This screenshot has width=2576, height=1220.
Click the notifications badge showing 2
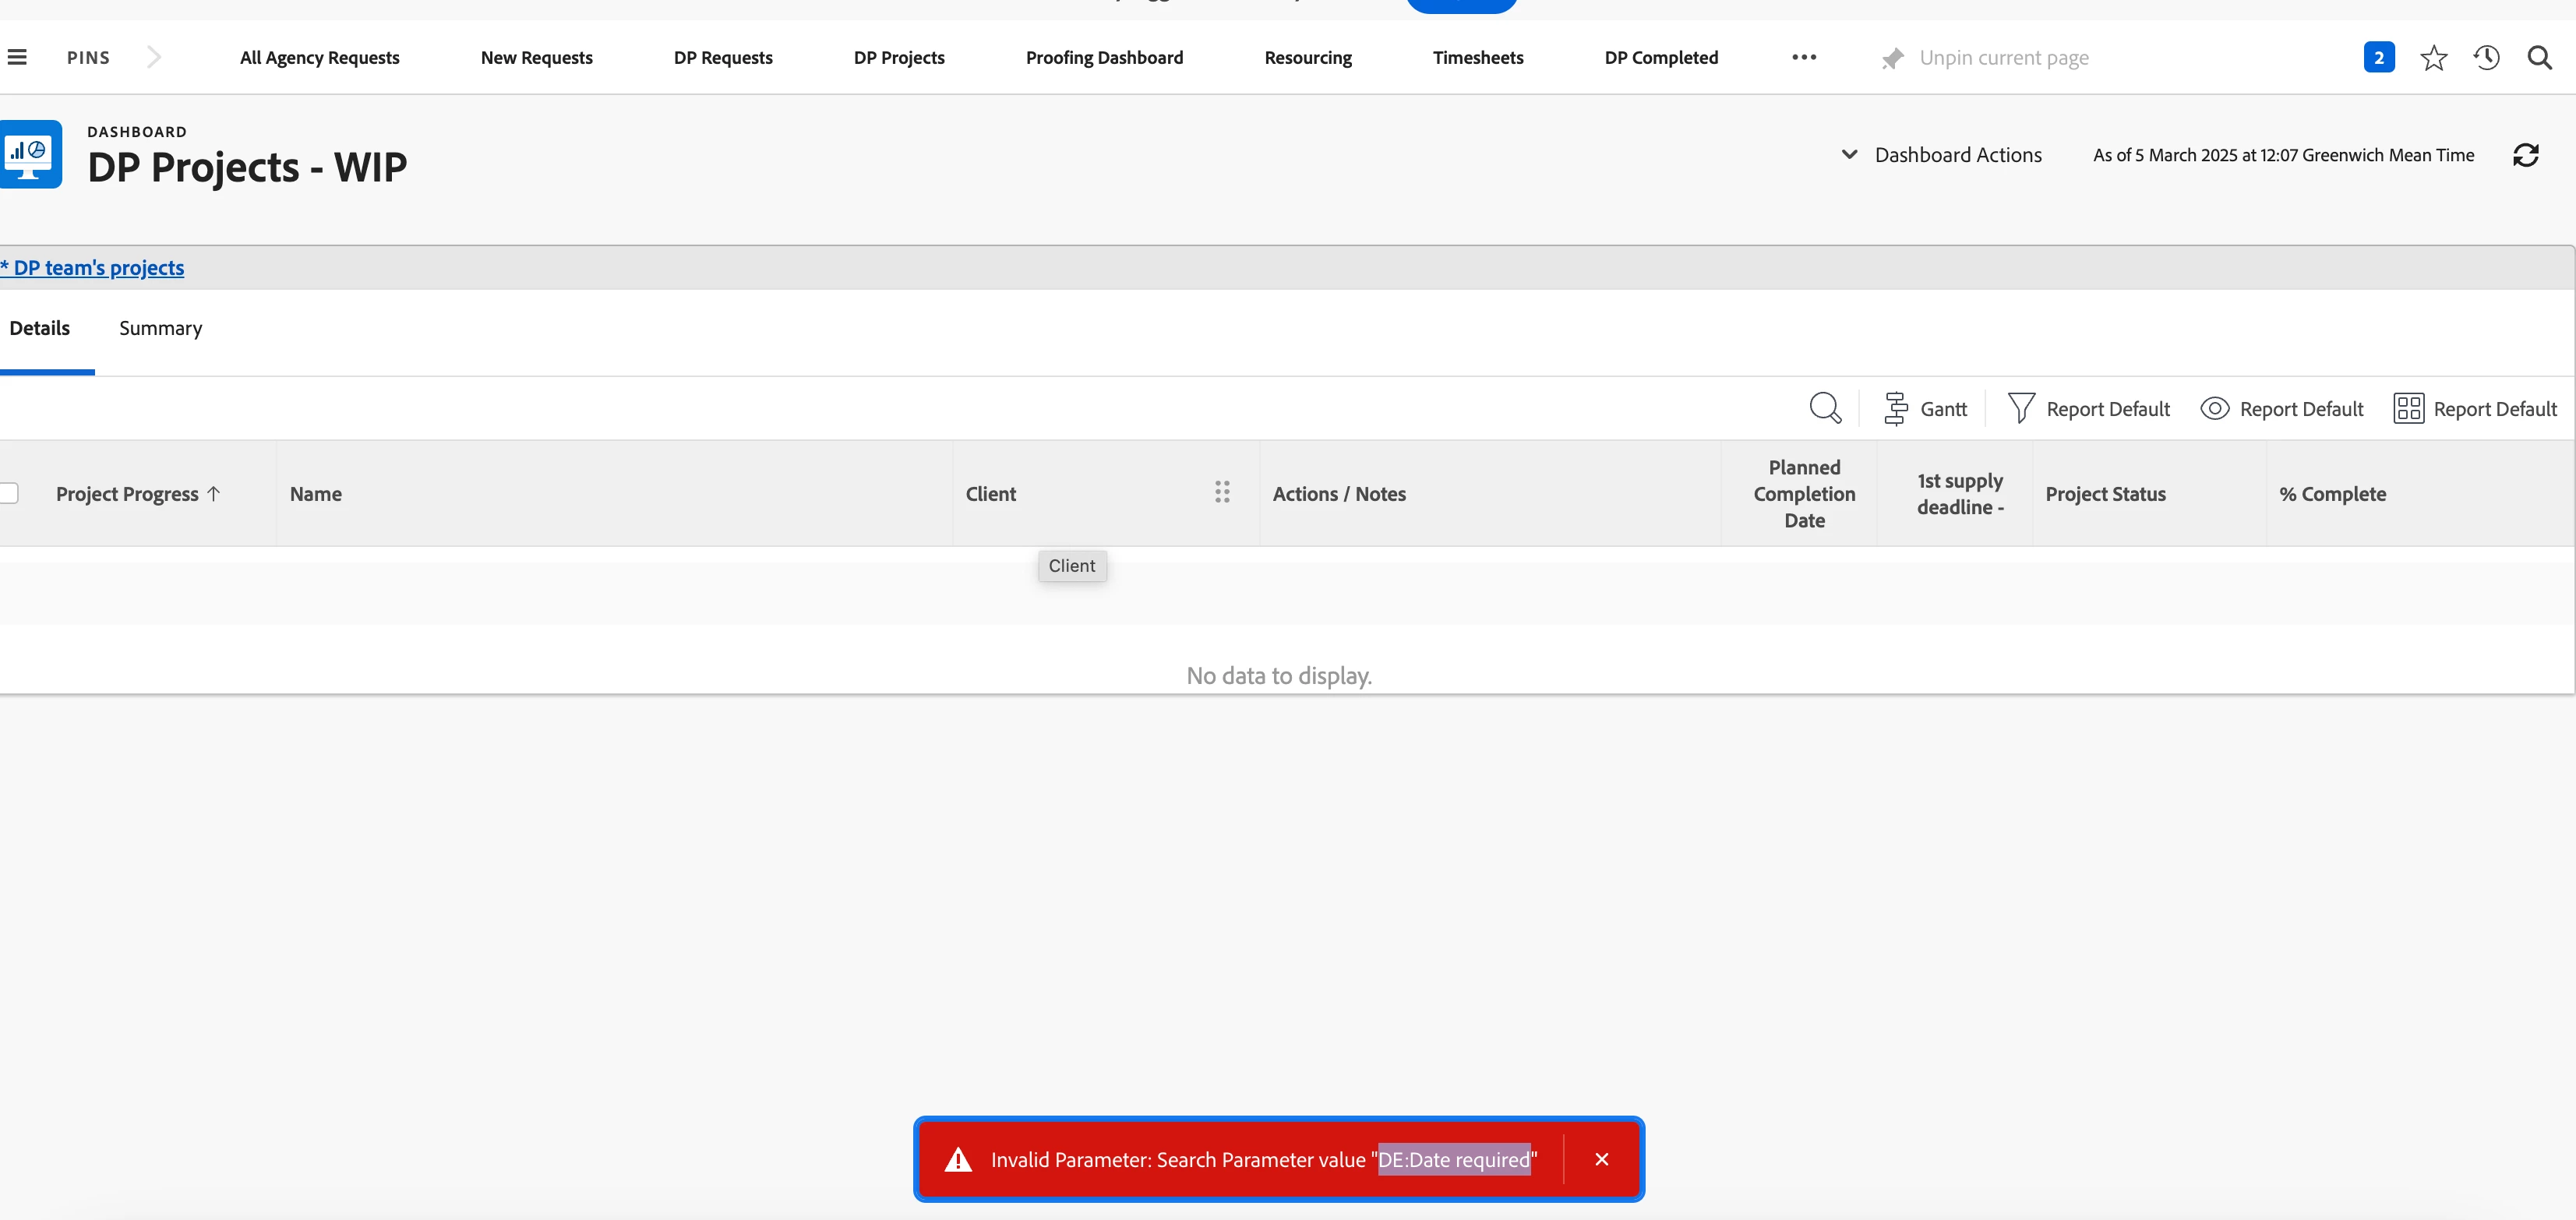(2378, 57)
